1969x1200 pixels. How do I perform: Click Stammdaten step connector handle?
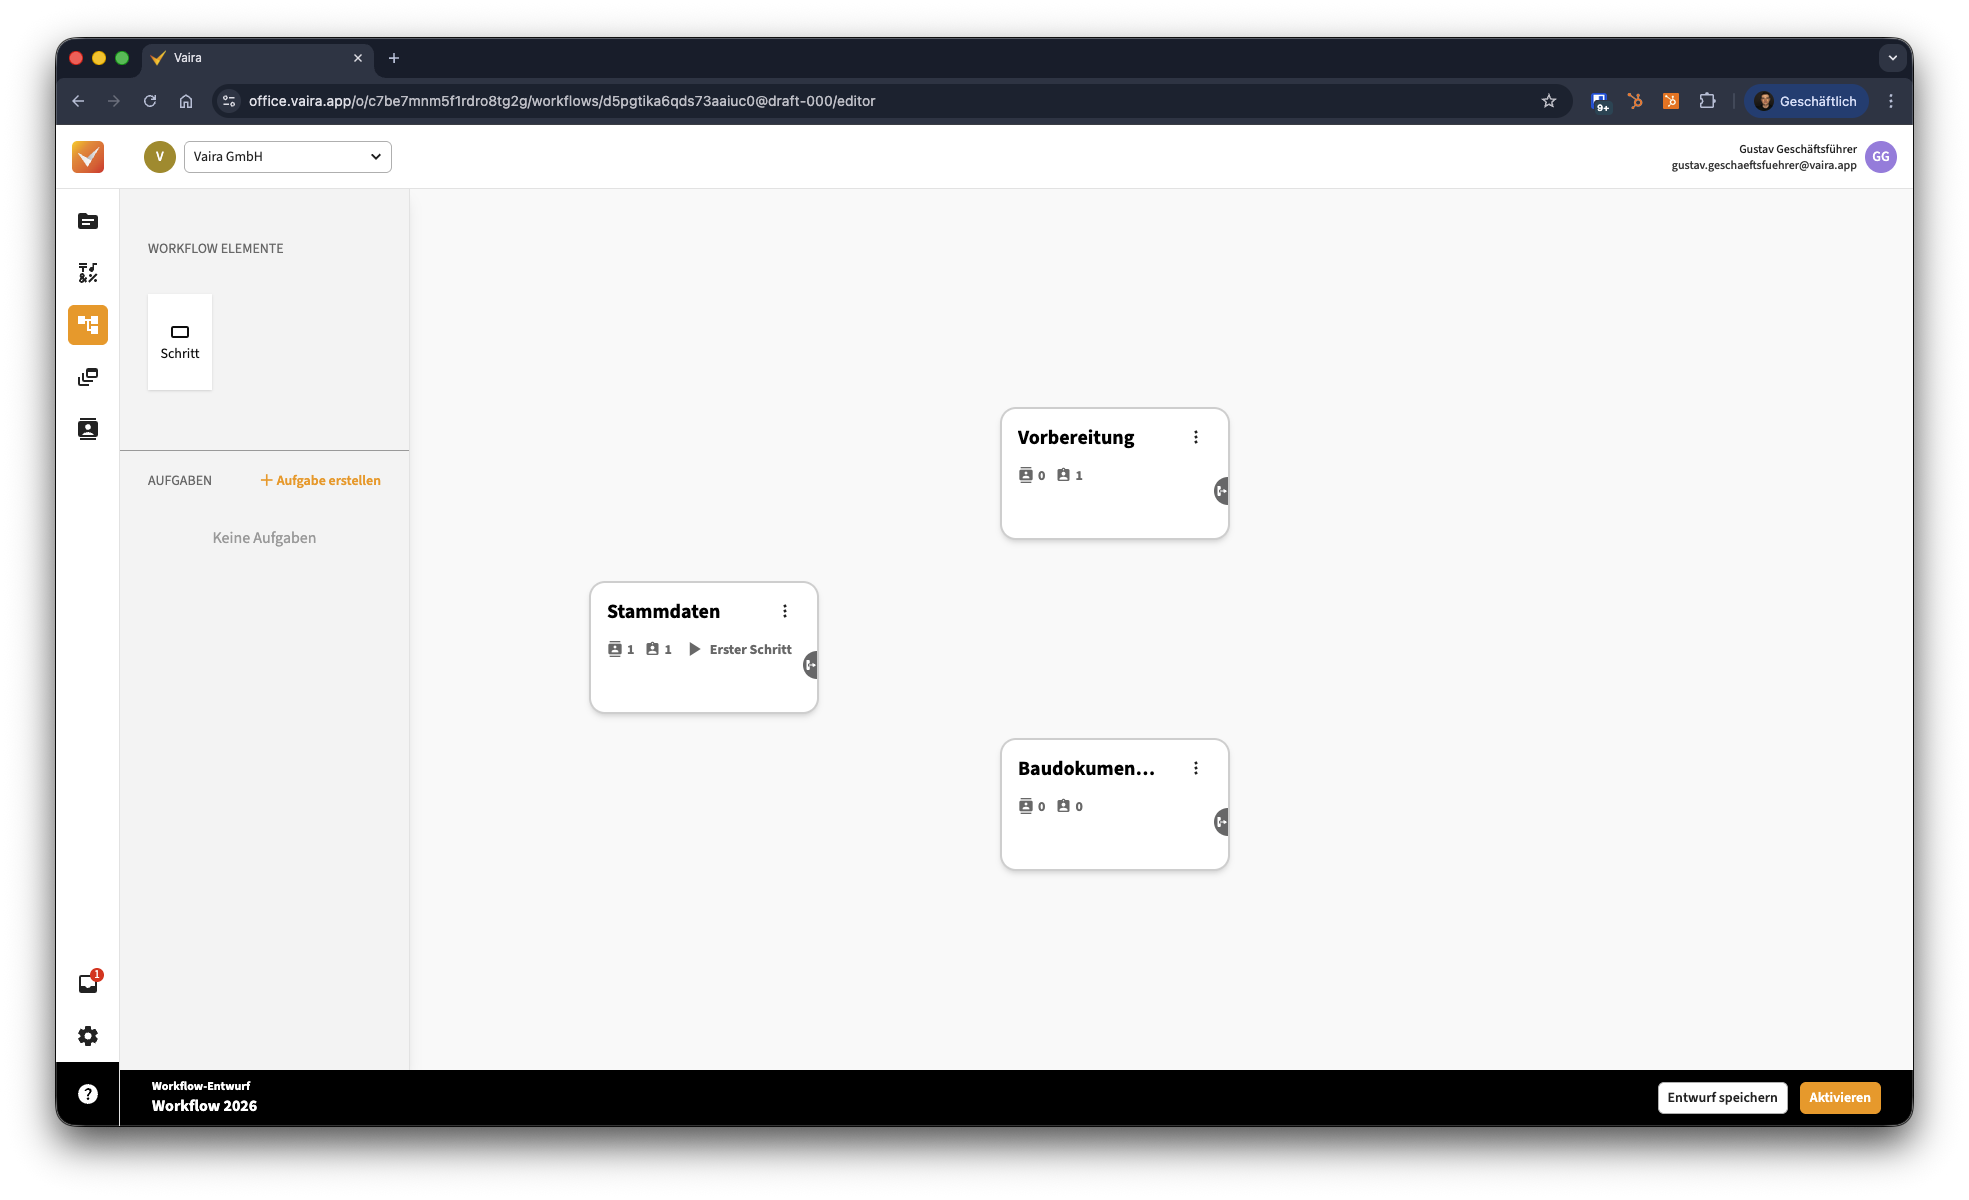pos(811,665)
